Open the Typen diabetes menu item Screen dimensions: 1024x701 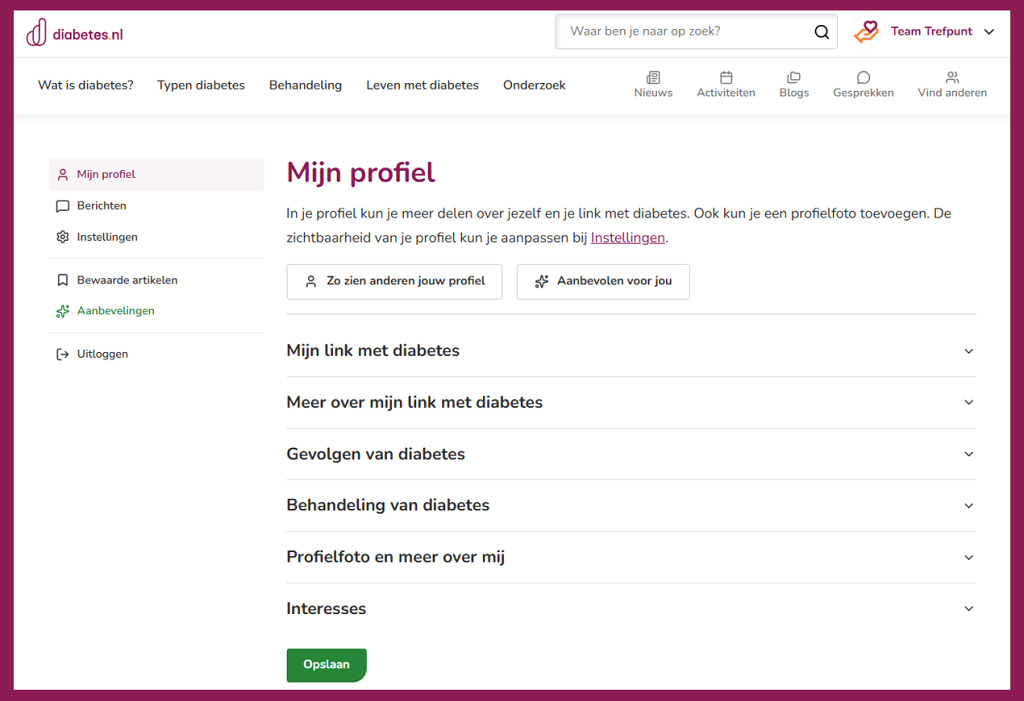click(201, 85)
